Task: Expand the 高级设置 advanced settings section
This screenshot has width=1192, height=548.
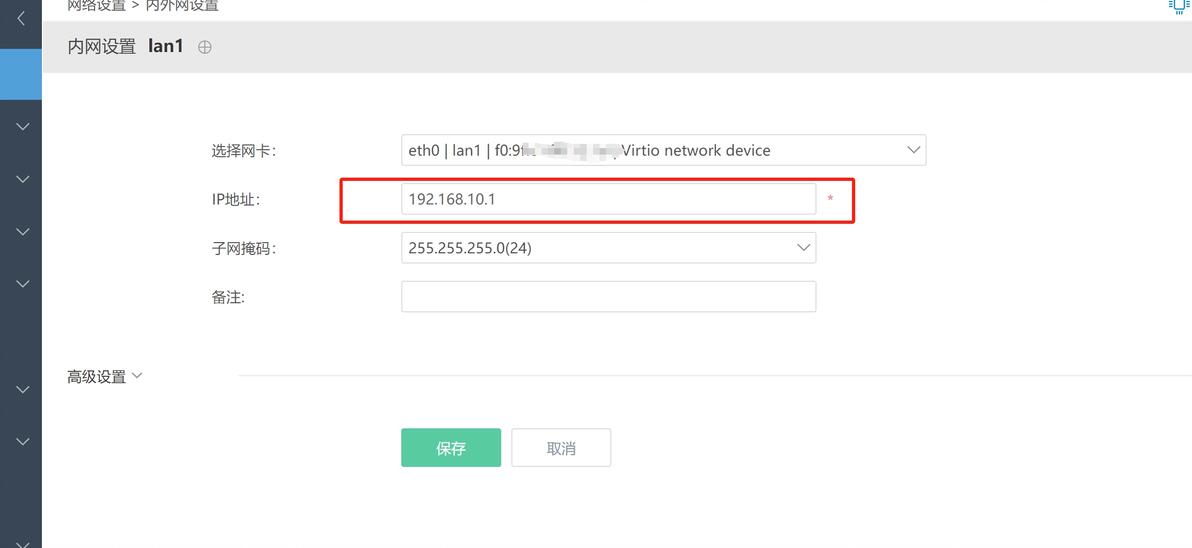Action: click(105, 377)
